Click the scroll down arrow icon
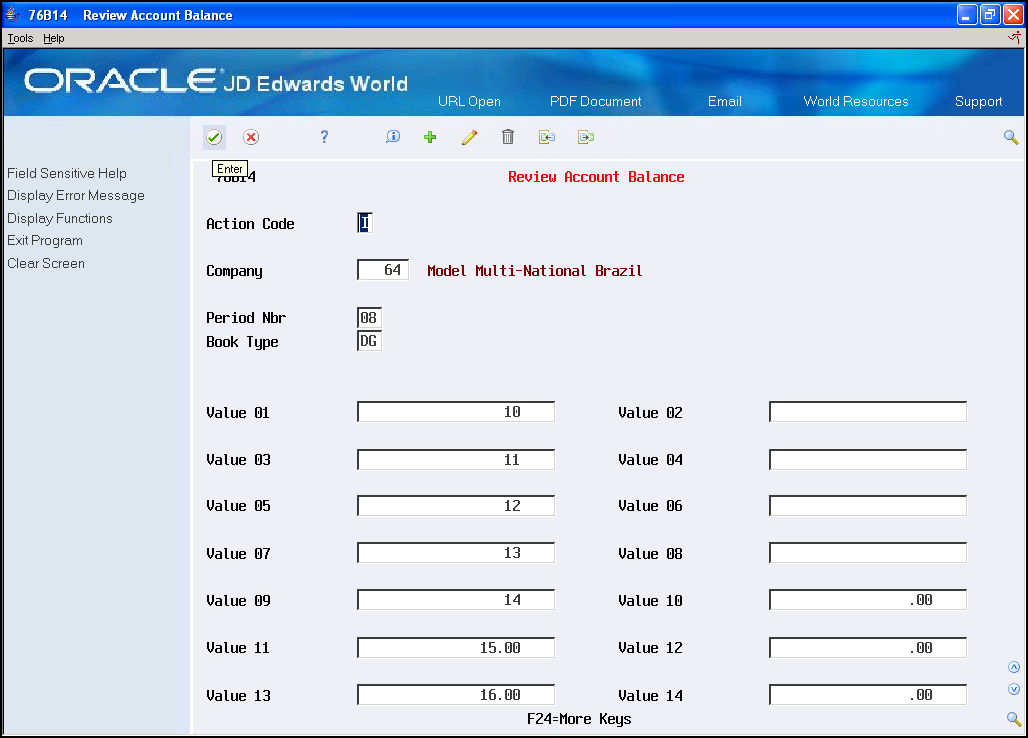1028x738 pixels. pyautogui.click(x=1014, y=689)
